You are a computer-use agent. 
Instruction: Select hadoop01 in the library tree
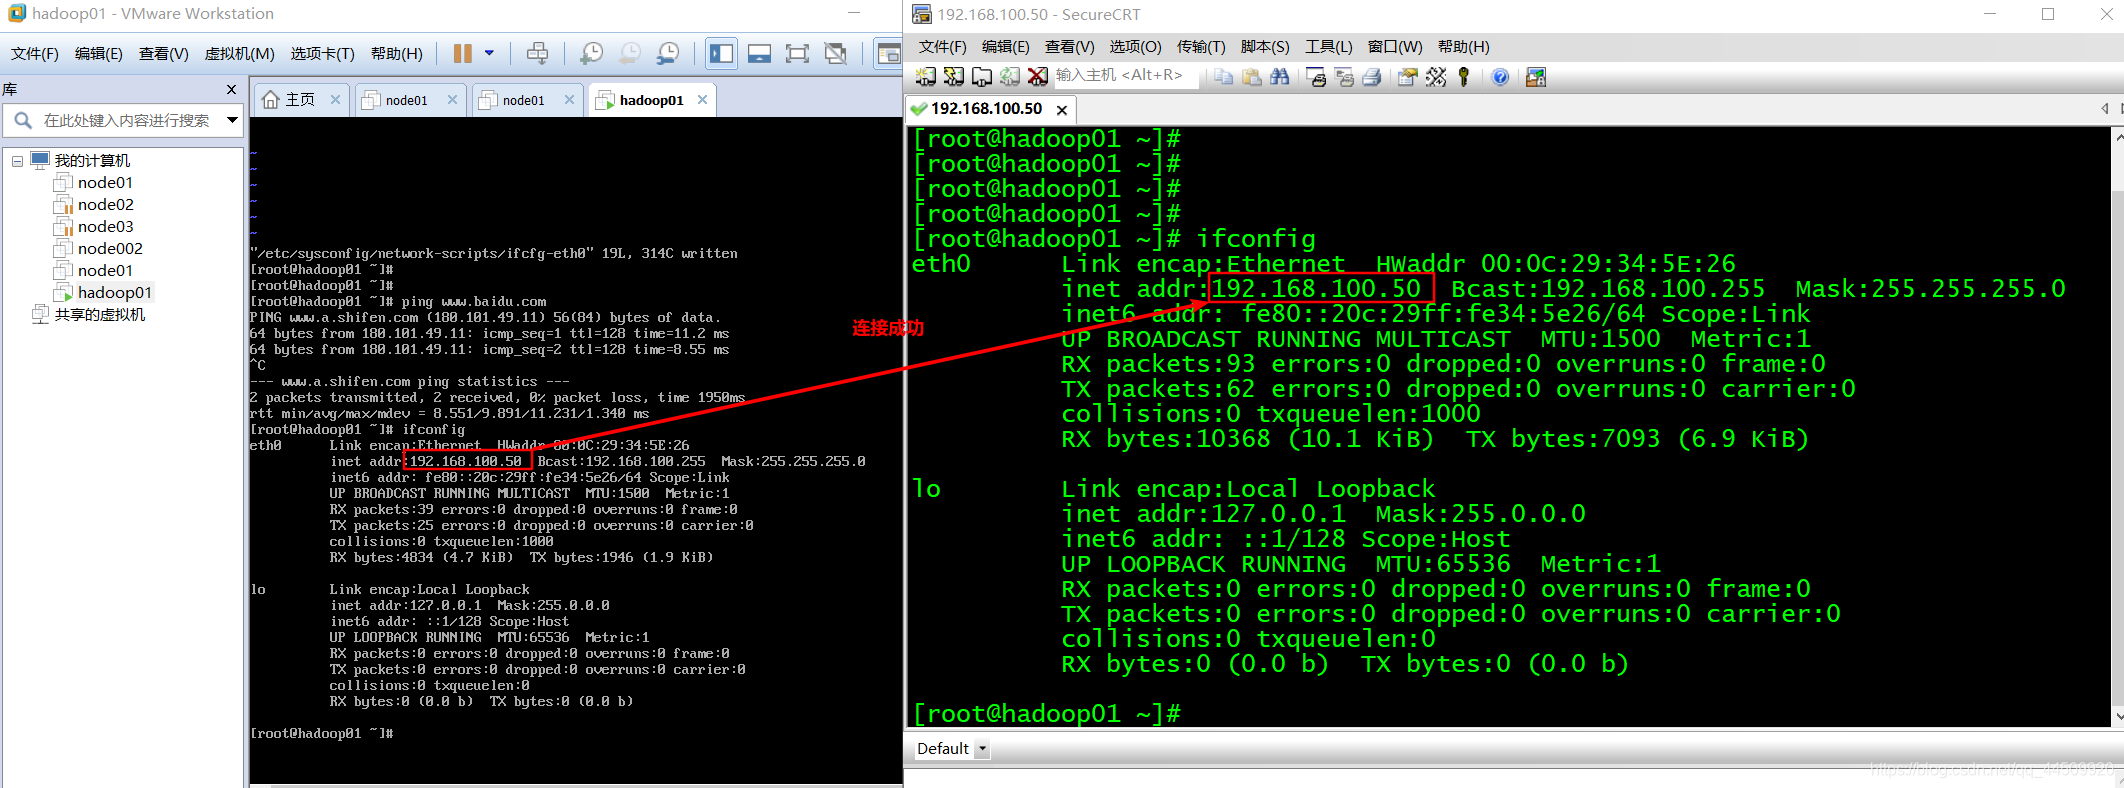[x=114, y=292]
